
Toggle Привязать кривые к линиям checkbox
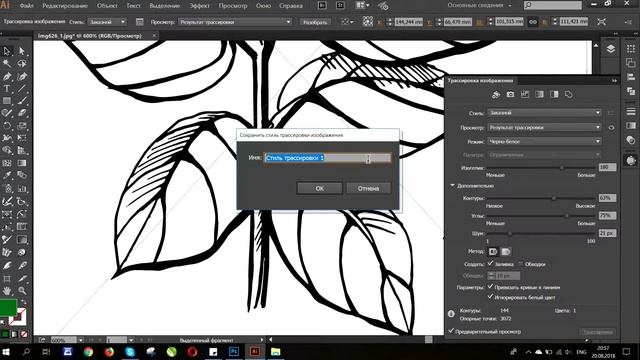point(491,287)
